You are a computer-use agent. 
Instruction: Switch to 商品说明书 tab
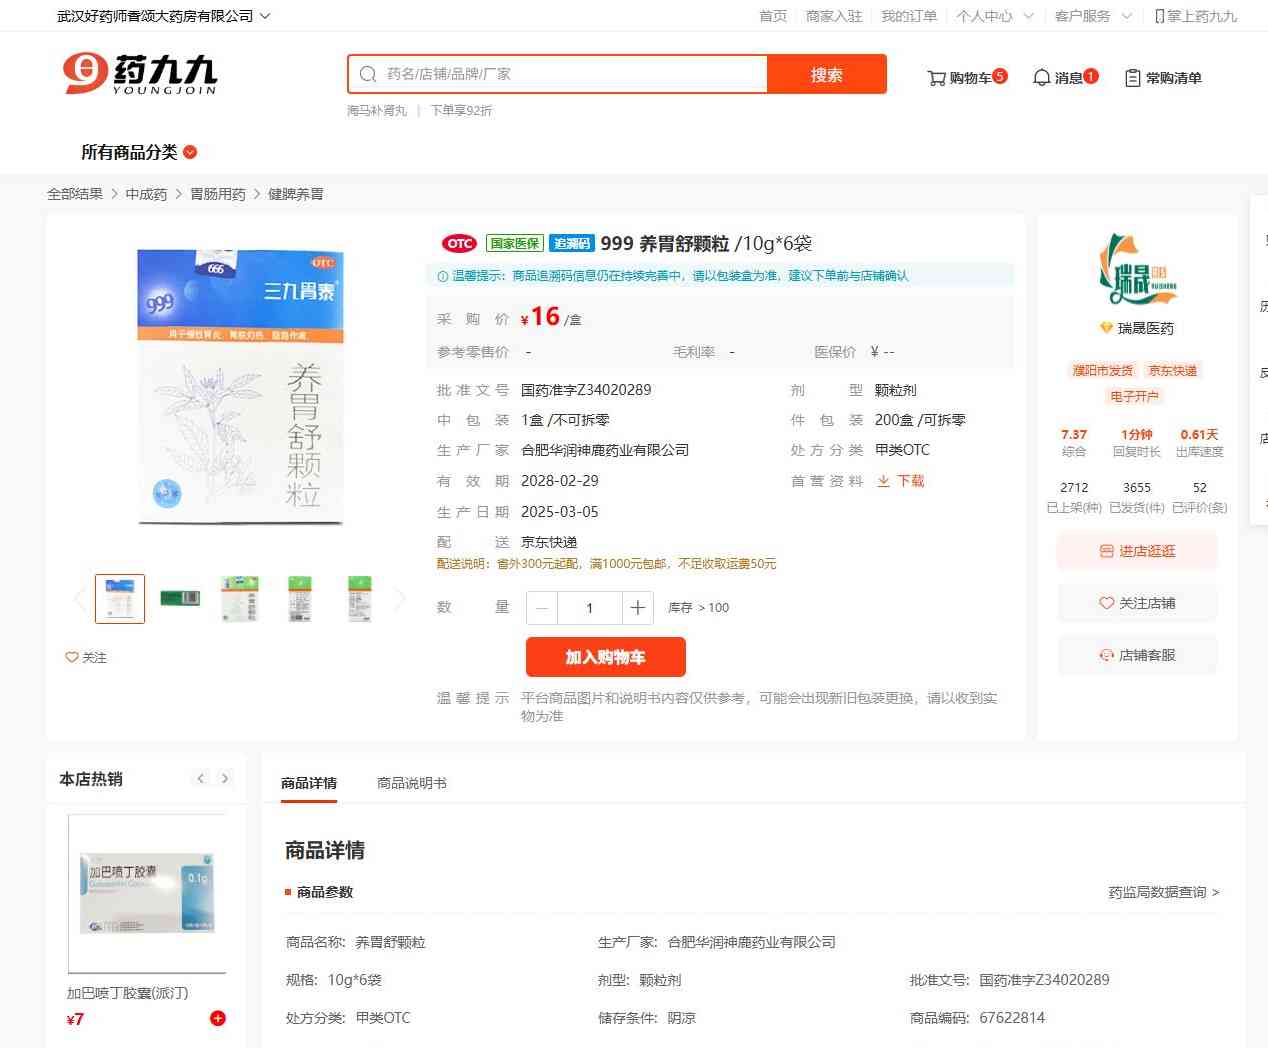click(411, 783)
